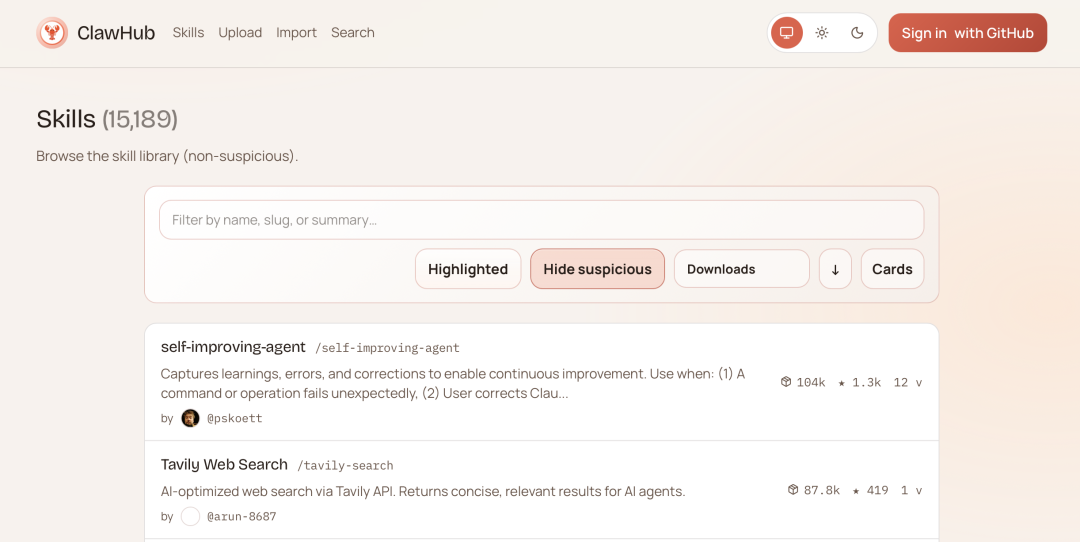Go to the Upload page
The width and height of the screenshot is (1080, 542).
point(240,33)
